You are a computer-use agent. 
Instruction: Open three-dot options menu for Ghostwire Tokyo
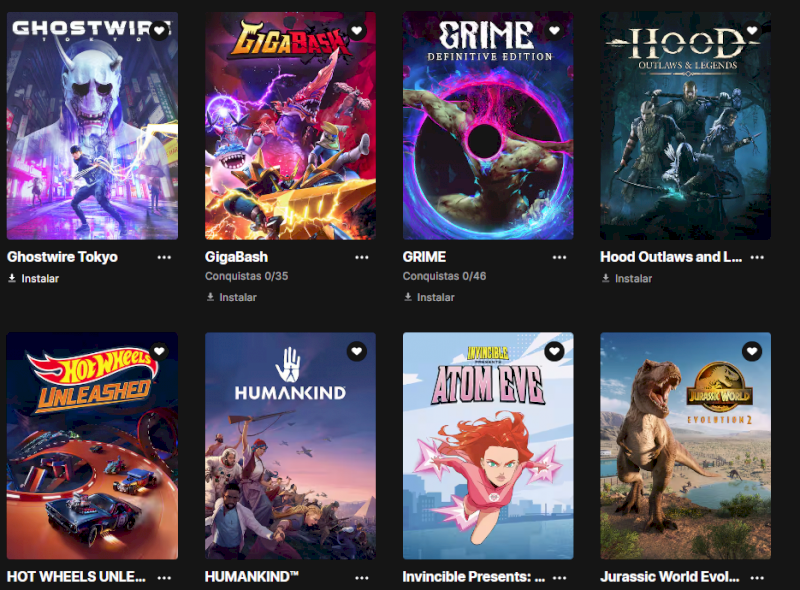tap(164, 257)
